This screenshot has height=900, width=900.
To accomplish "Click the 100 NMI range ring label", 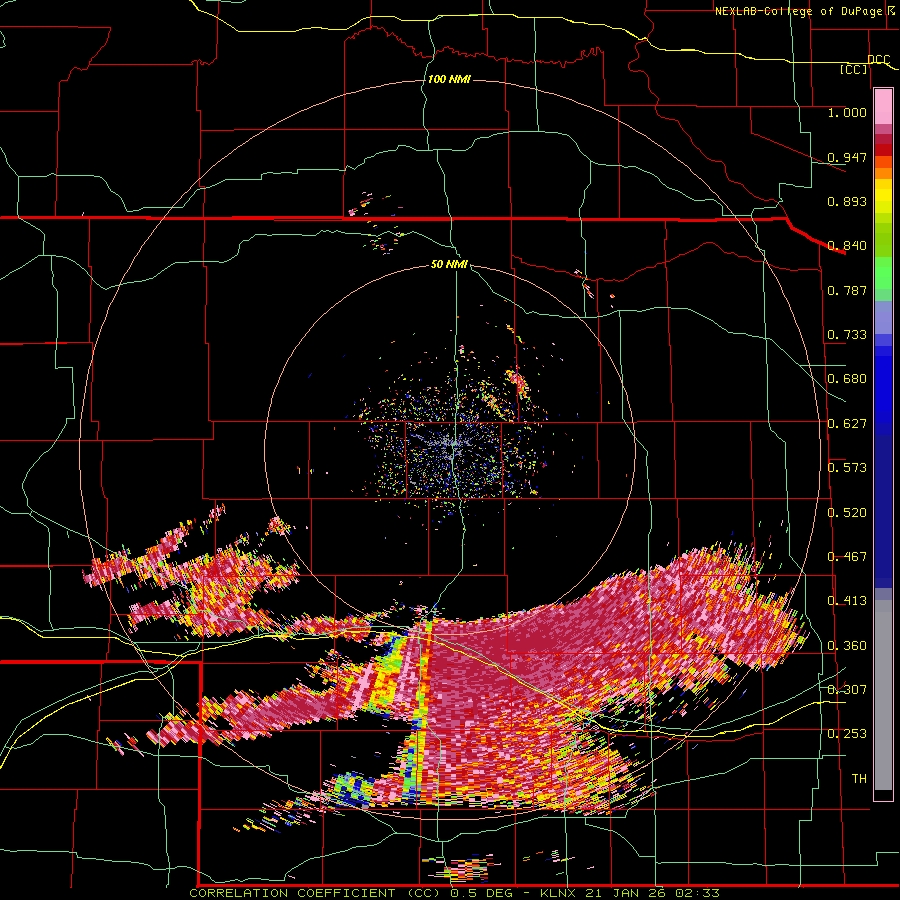I will (x=449, y=79).
